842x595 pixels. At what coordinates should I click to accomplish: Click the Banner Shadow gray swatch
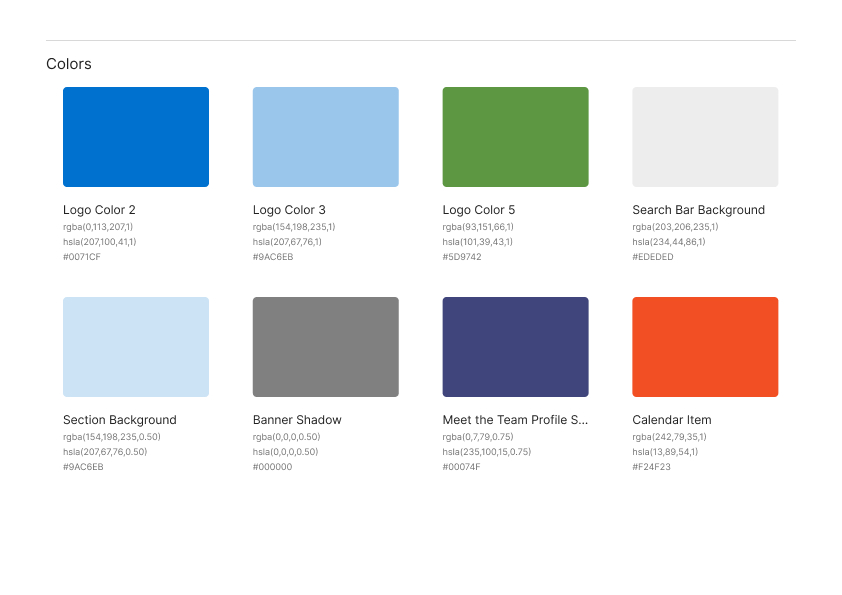tap(325, 347)
